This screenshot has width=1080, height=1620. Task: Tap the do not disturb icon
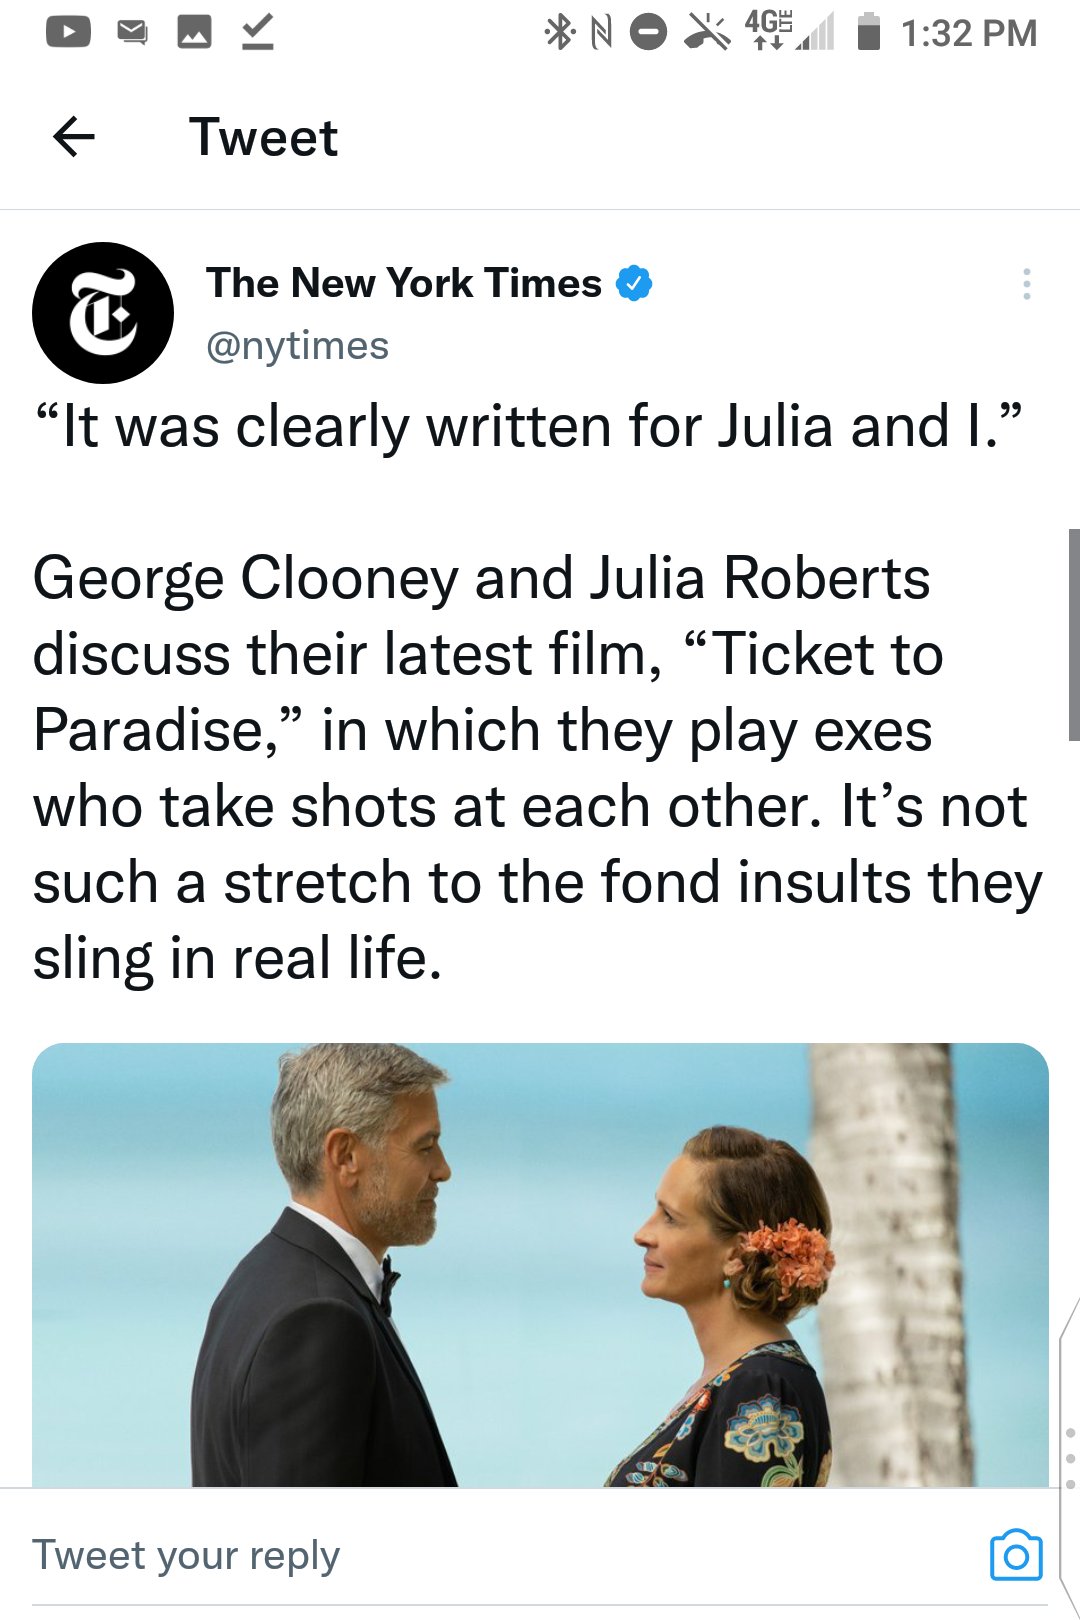pos(648,32)
